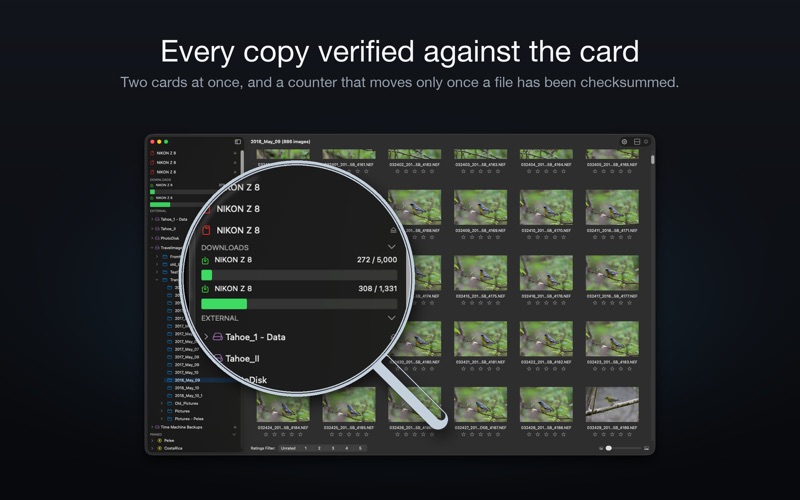Expand the PhotoDisk drive in sidebar
Image resolution: width=800 pixels, height=500 pixels.
pyautogui.click(x=152, y=238)
